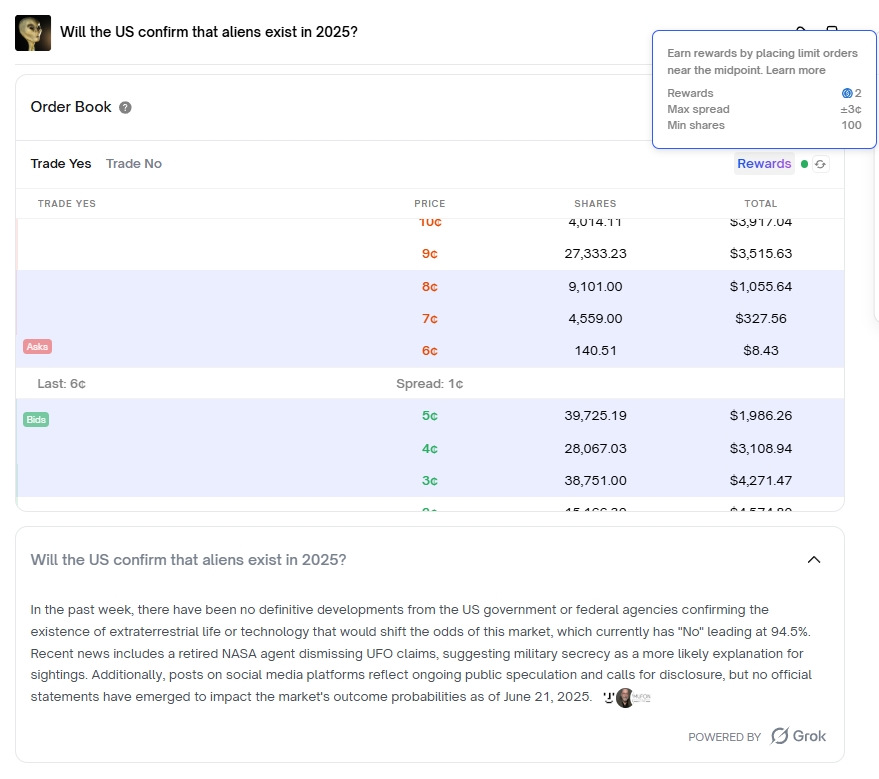Viewport: 879px width, 779px height.
Task: Expand the market summary by its title
Action: pos(189,560)
